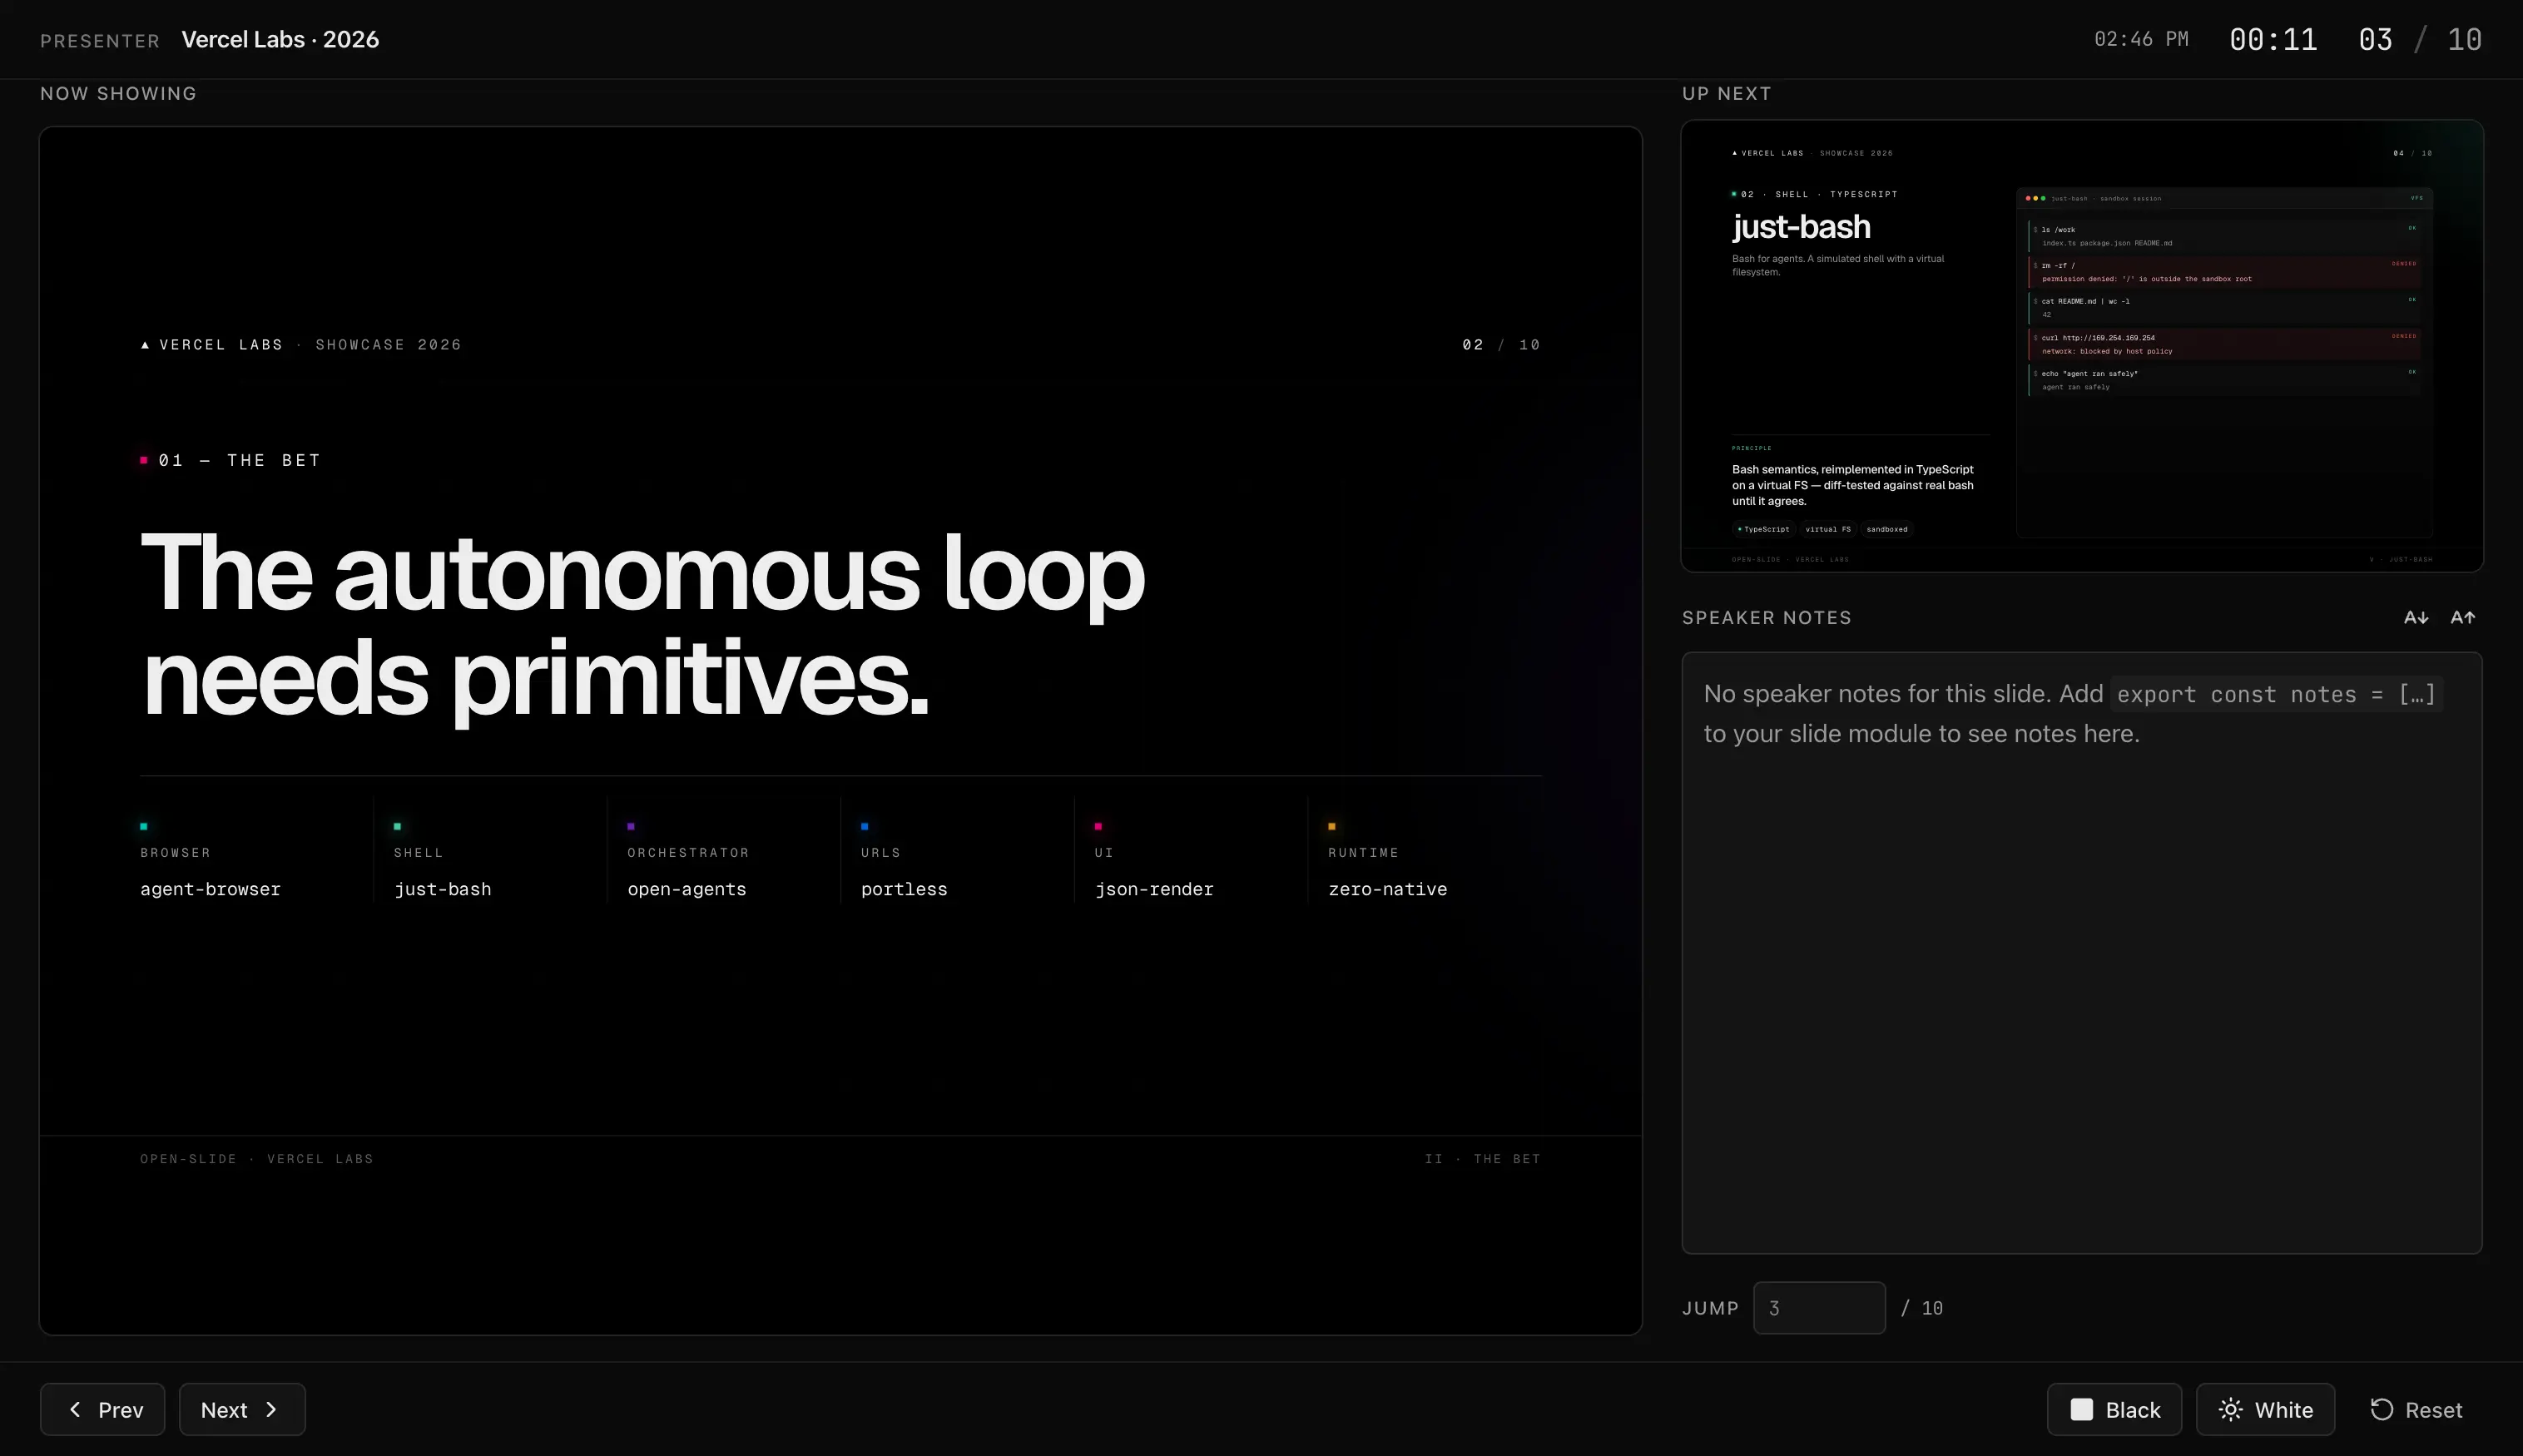The image size is (2523, 1456).
Task: Select portless under URLS
Action: (x=904, y=889)
